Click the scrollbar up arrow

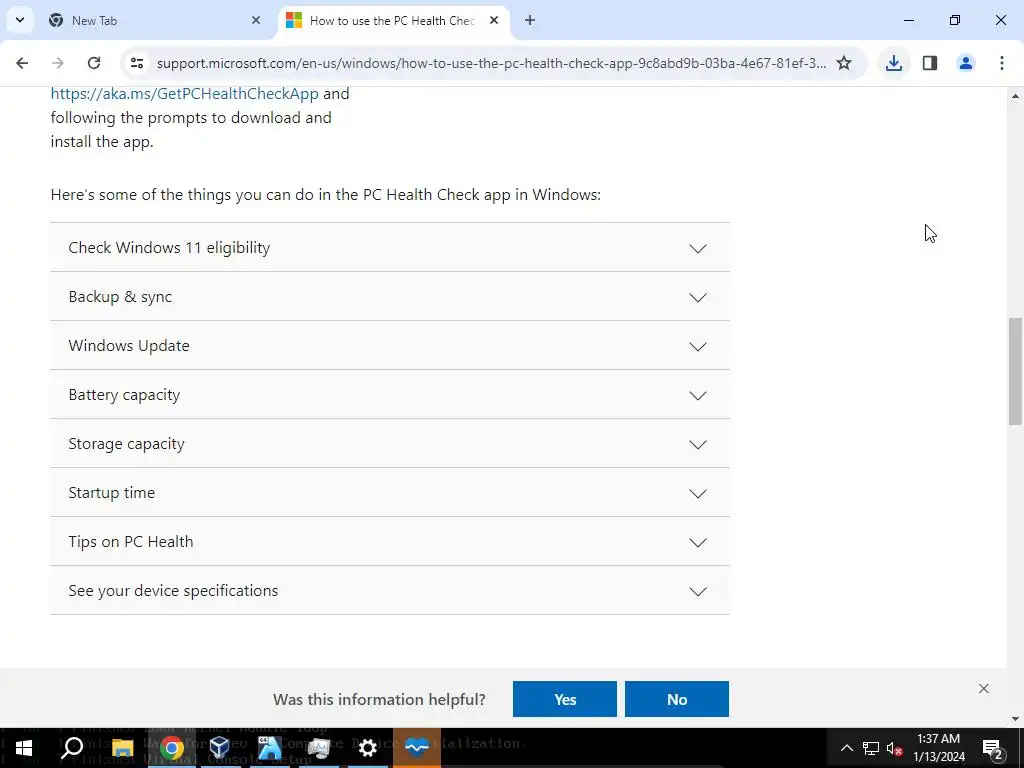pos(1015,96)
